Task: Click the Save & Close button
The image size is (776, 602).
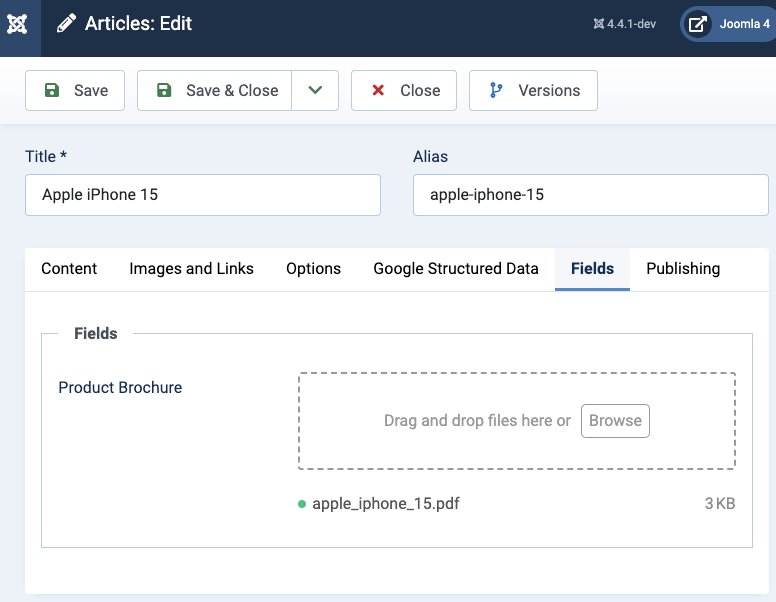Action: click(214, 91)
